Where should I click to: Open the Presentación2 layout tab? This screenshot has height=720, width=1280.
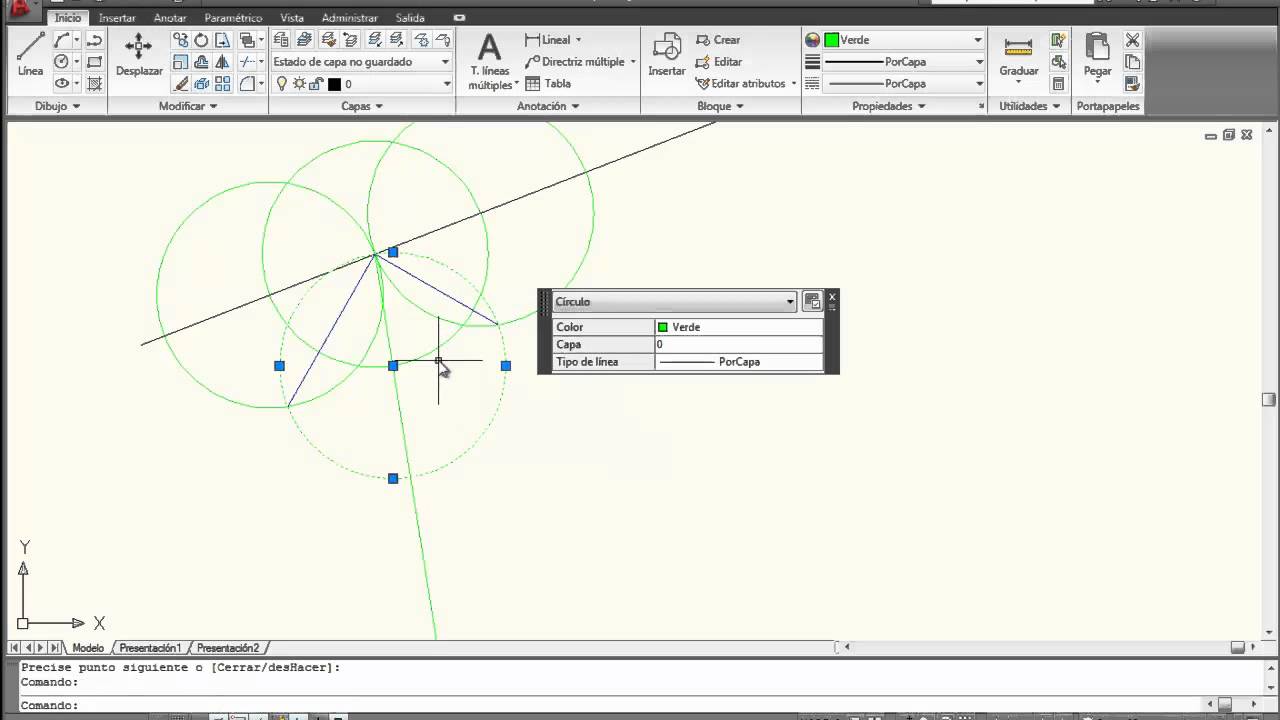[x=228, y=648]
